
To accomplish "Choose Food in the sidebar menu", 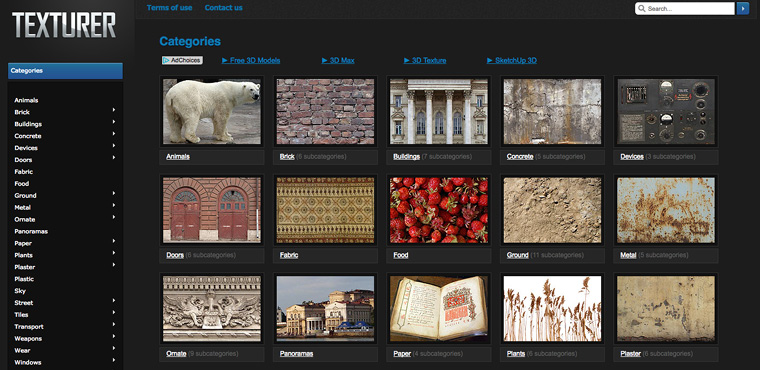I will [22, 184].
